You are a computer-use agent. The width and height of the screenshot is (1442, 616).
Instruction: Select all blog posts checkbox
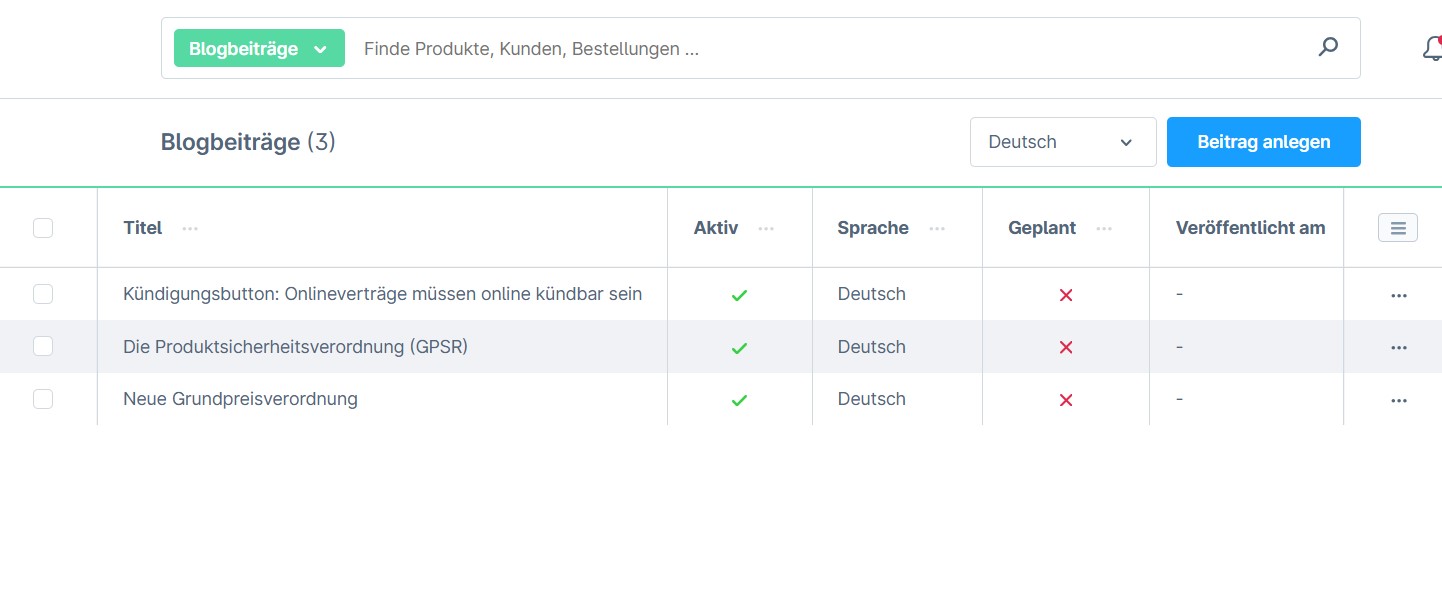coord(43,228)
